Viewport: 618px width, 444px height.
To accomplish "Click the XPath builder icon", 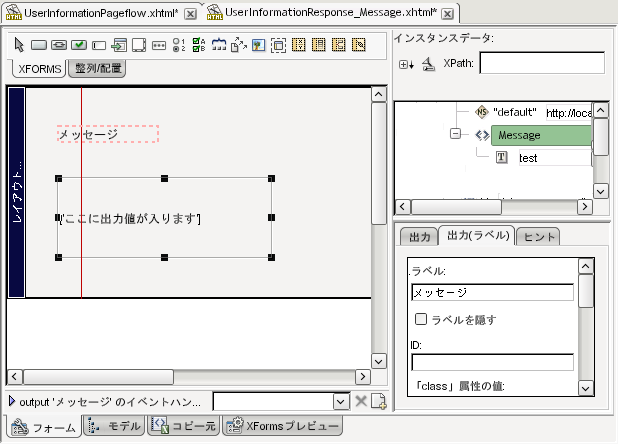I will pyautogui.click(x=428, y=64).
